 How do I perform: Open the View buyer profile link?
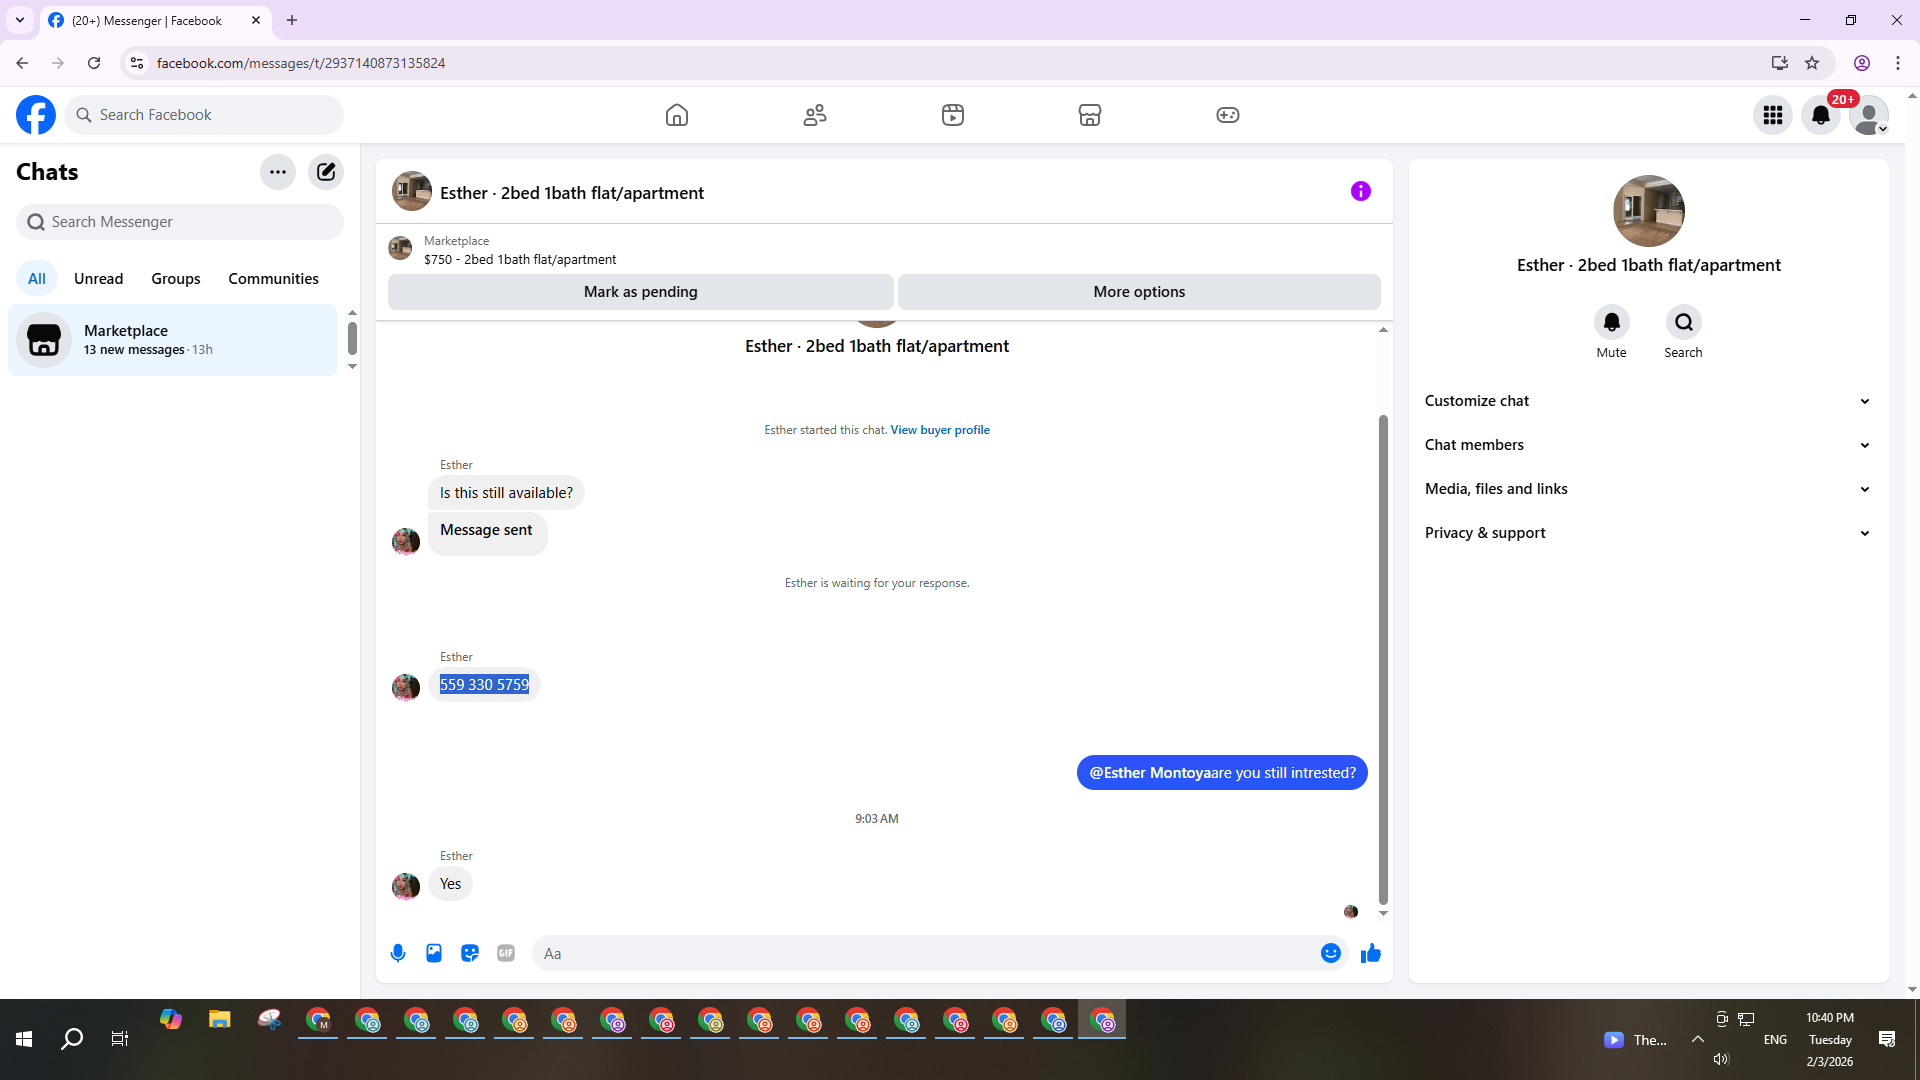pos(940,430)
